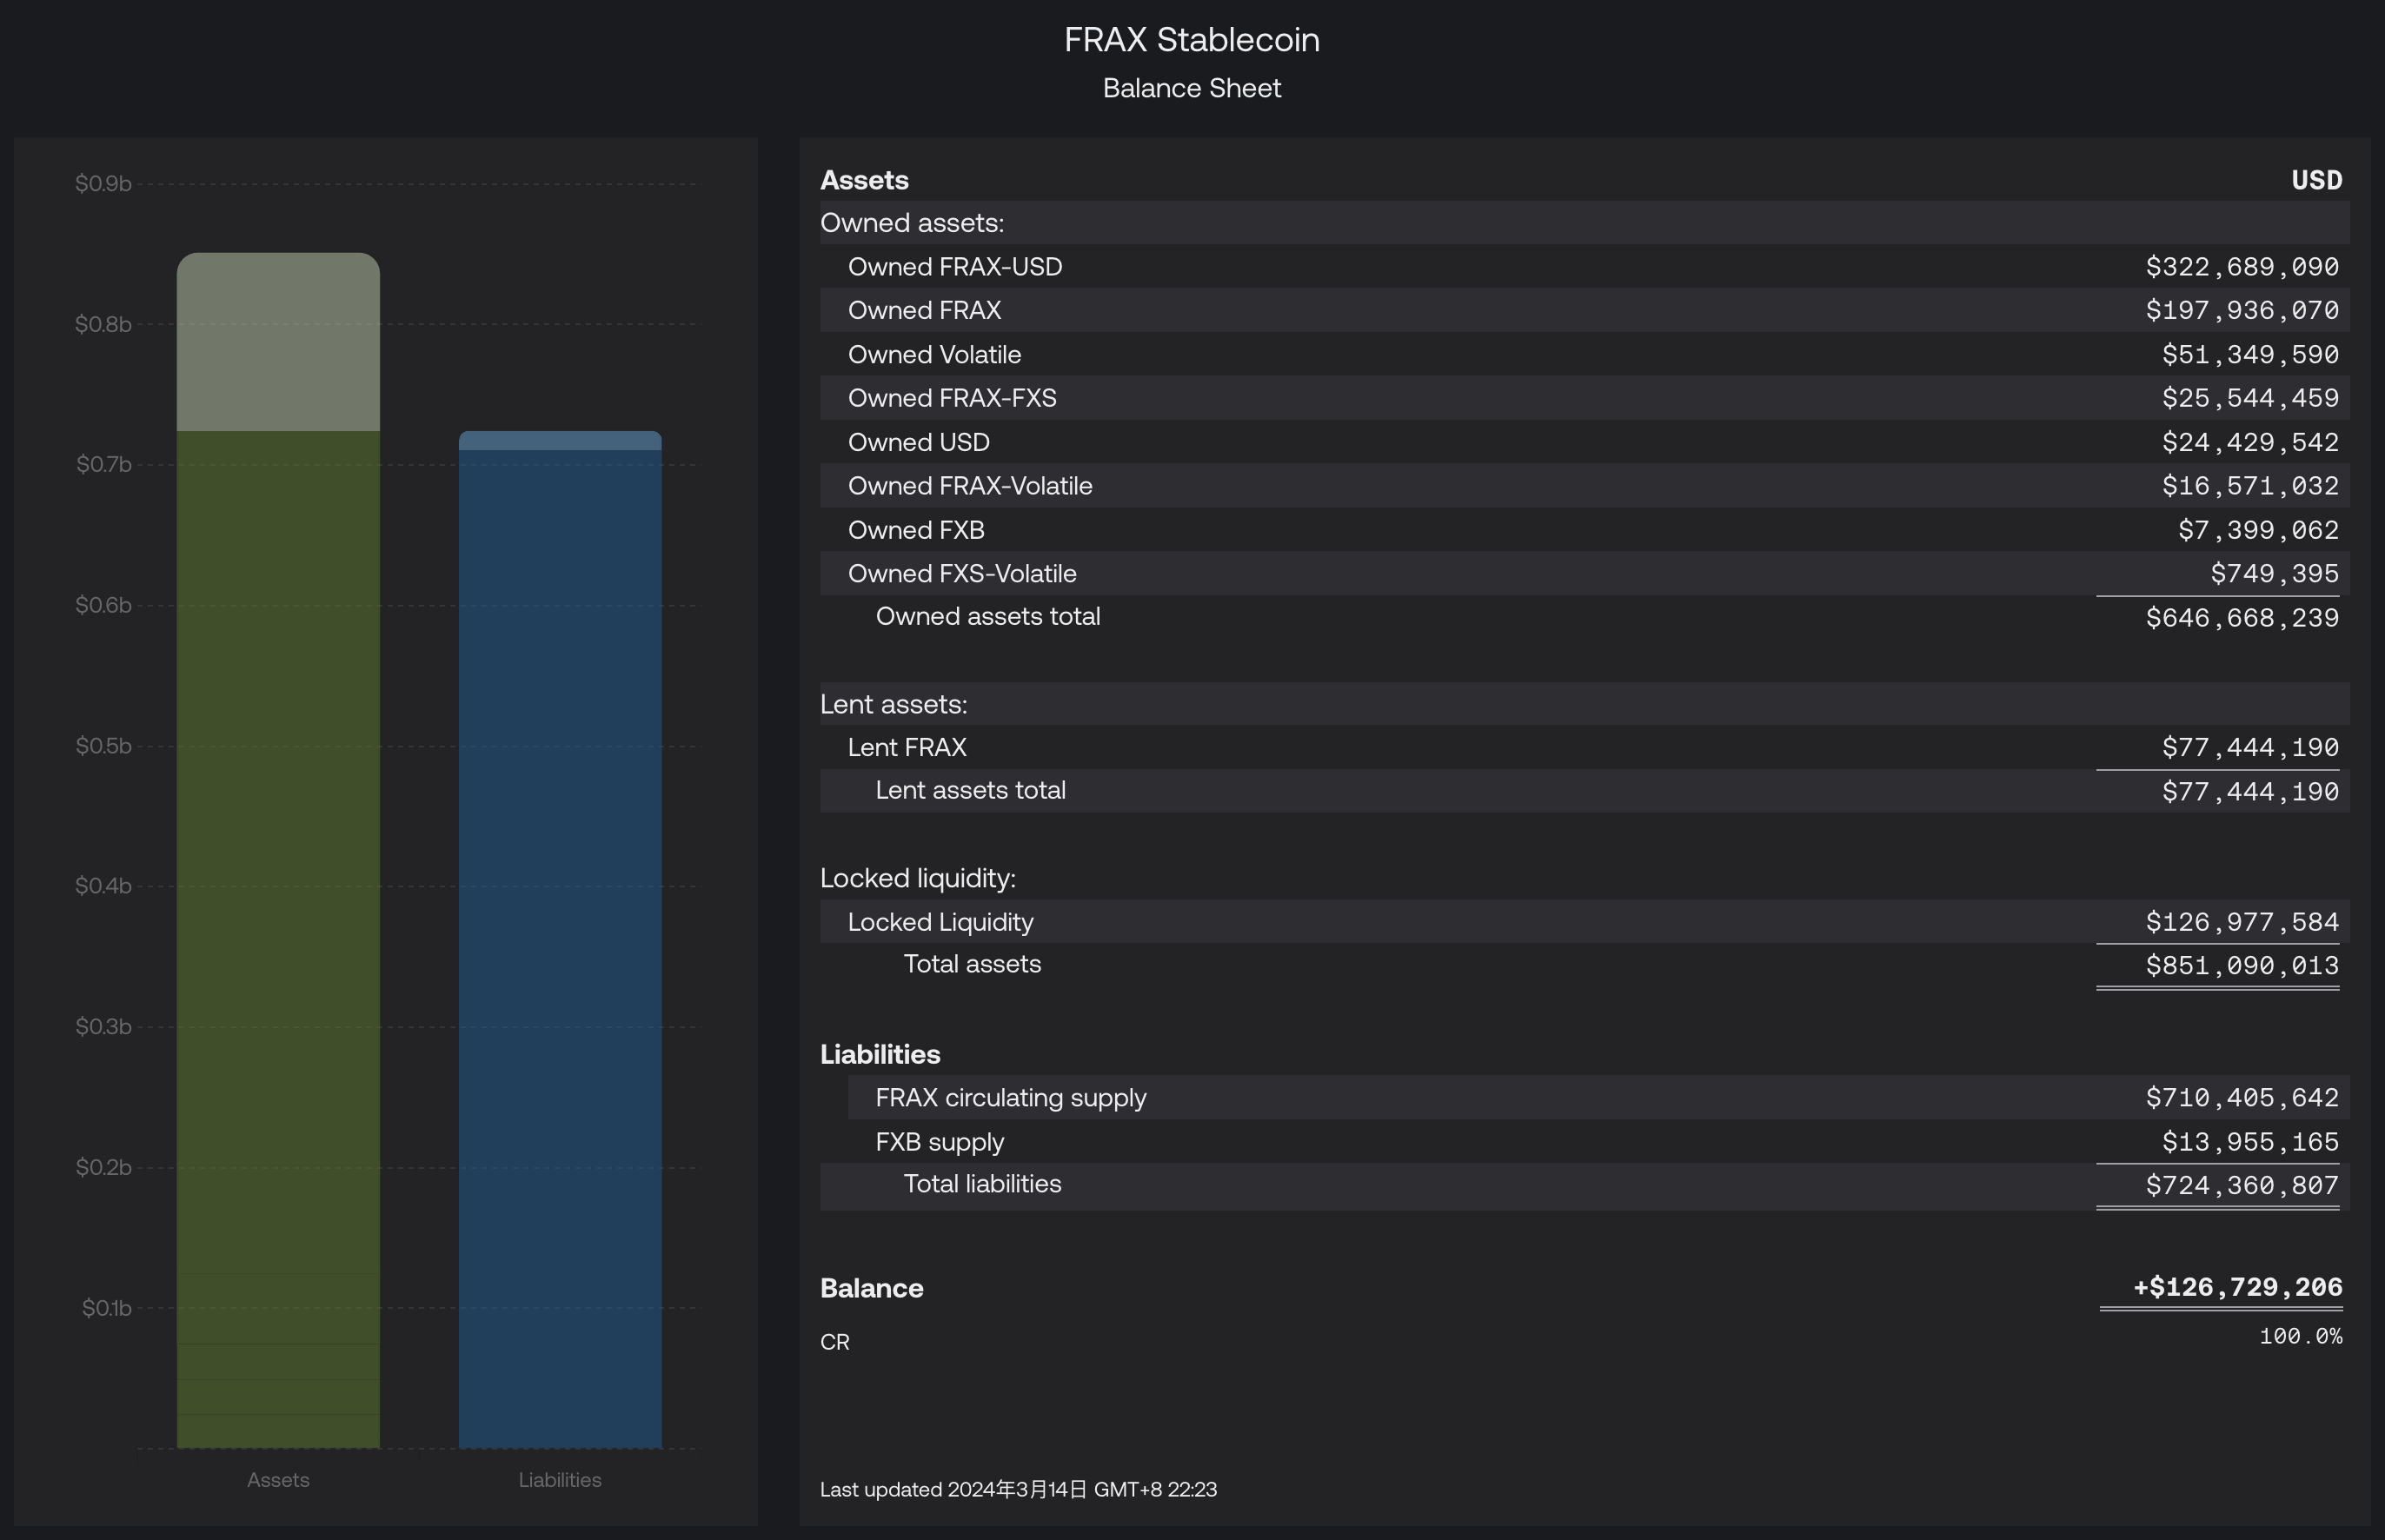Click the Total assets label
The height and width of the screenshot is (1540, 2385).
[972, 964]
